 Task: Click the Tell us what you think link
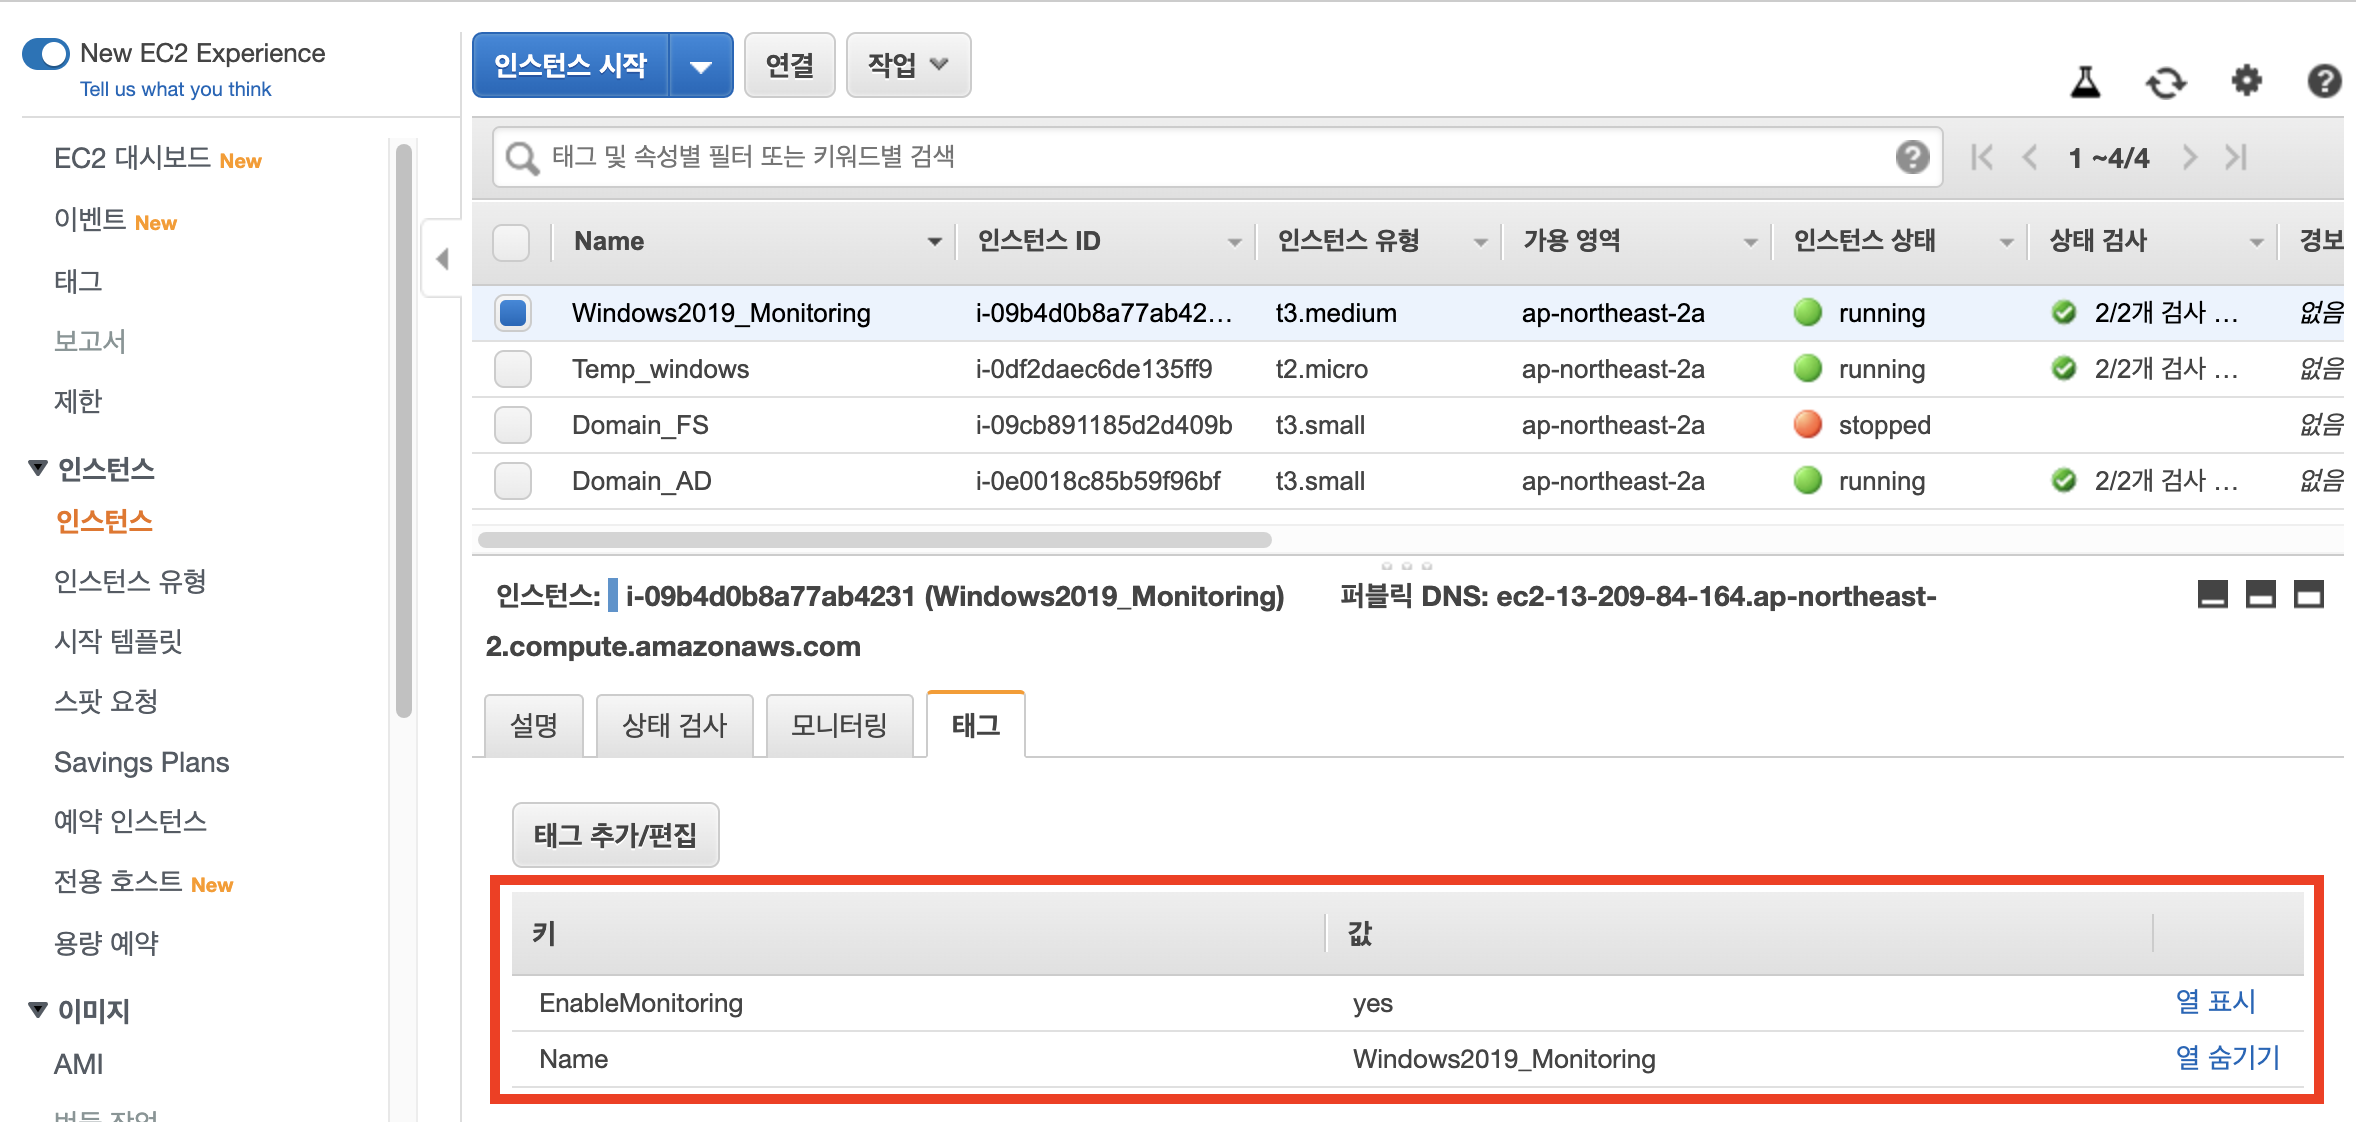pyautogui.click(x=175, y=89)
